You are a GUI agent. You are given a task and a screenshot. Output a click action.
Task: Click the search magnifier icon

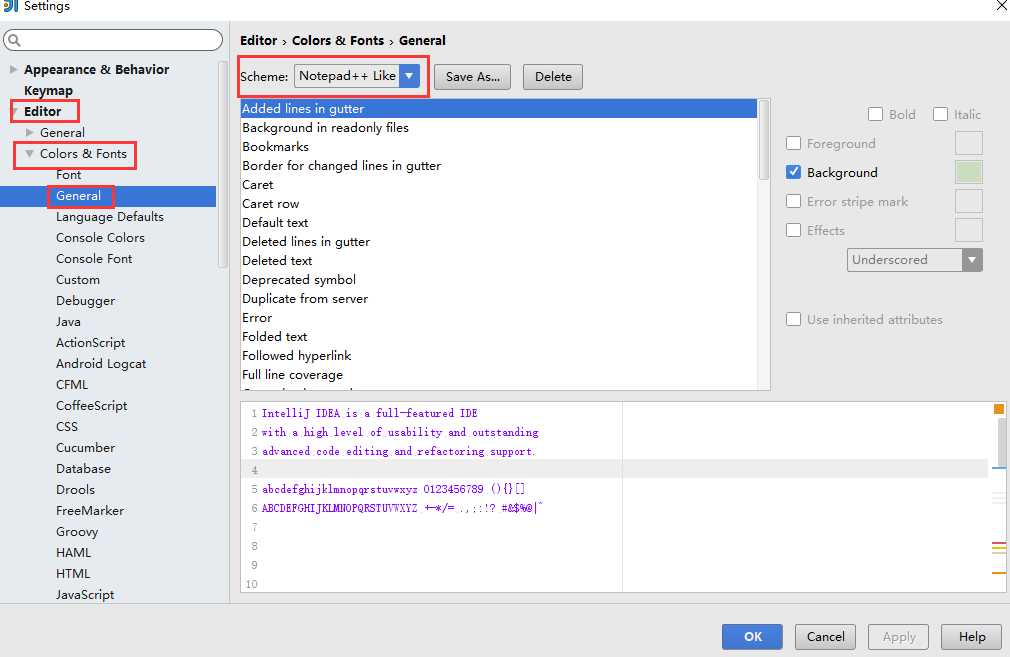tap(14, 41)
